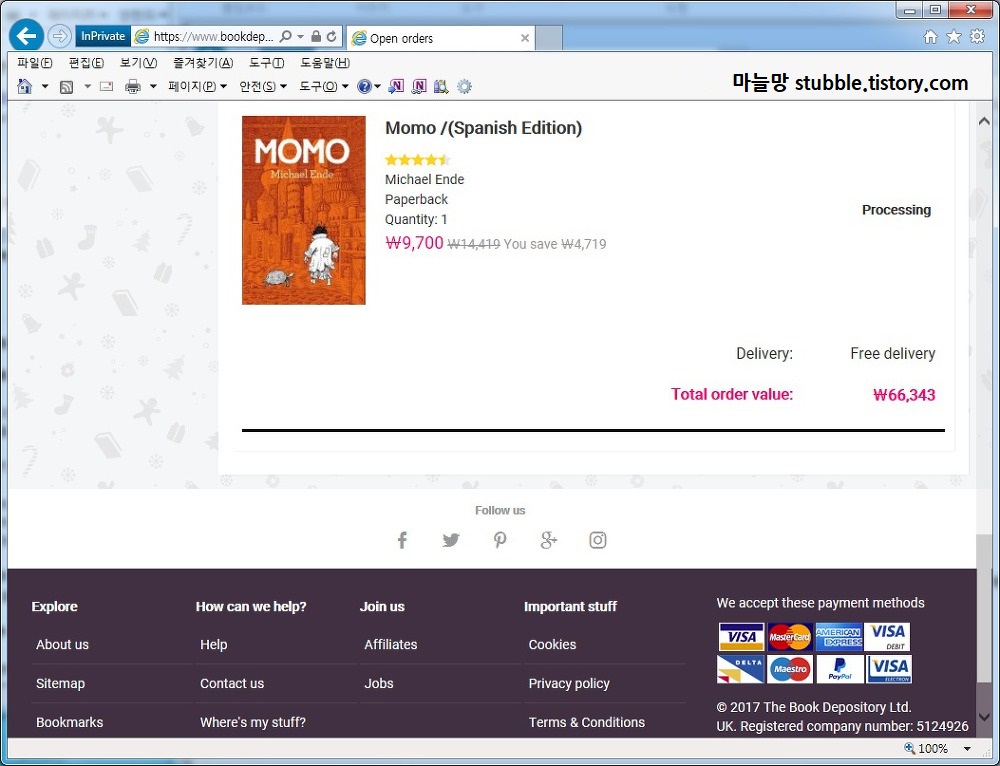Open Cookies footer link
Screen dimensions: 1000x766
pos(552,644)
